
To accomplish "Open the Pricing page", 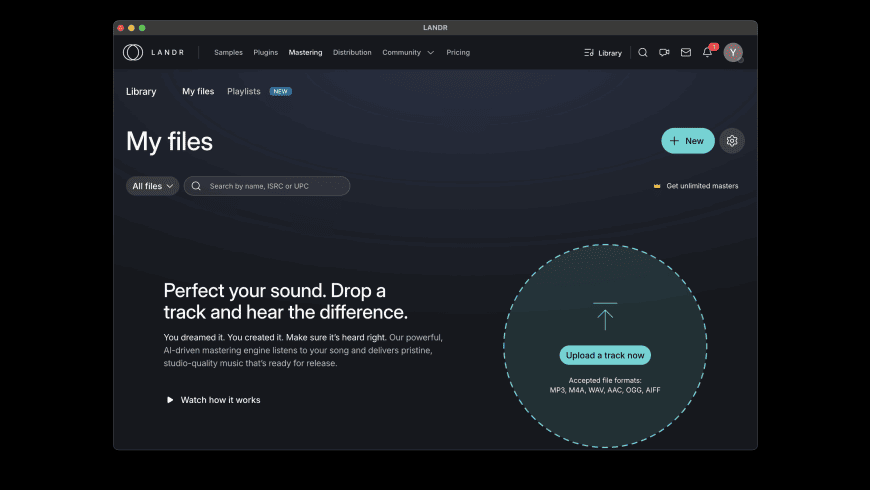I will (458, 52).
